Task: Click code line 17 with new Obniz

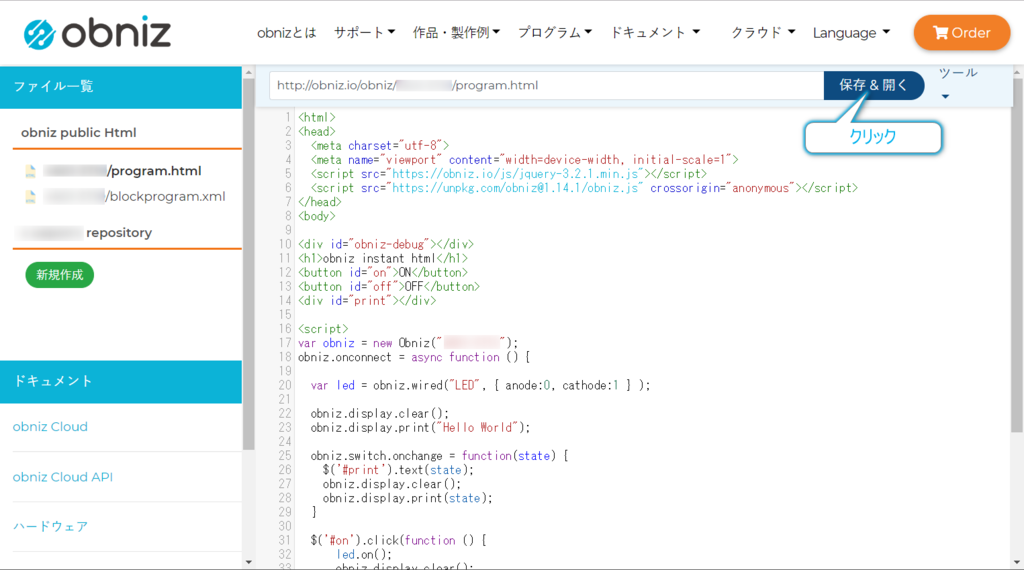Action: point(408,343)
